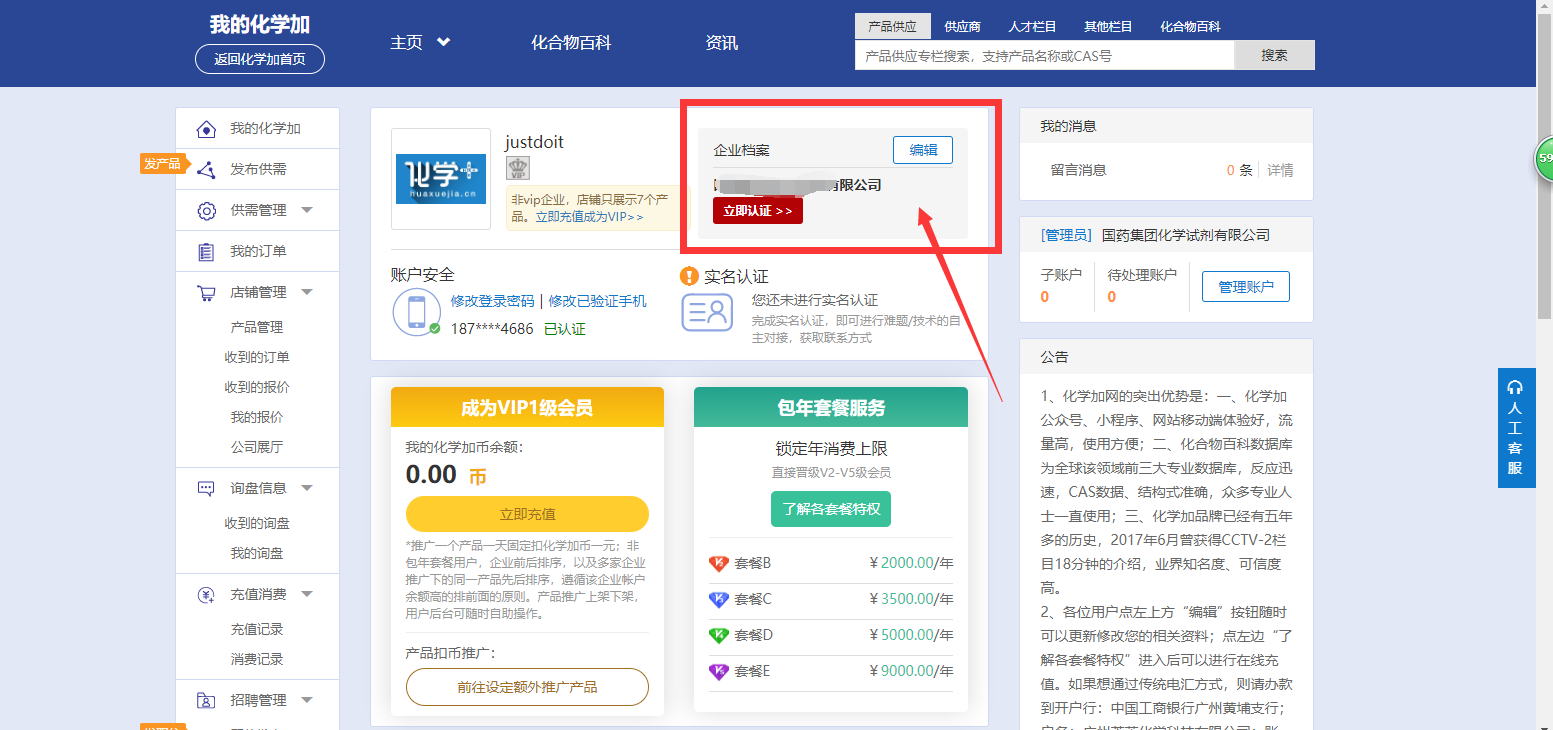The width and height of the screenshot is (1553, 730).
Task: Click the 人工客服 headset icon
Action: click(x=1515, y=387)
